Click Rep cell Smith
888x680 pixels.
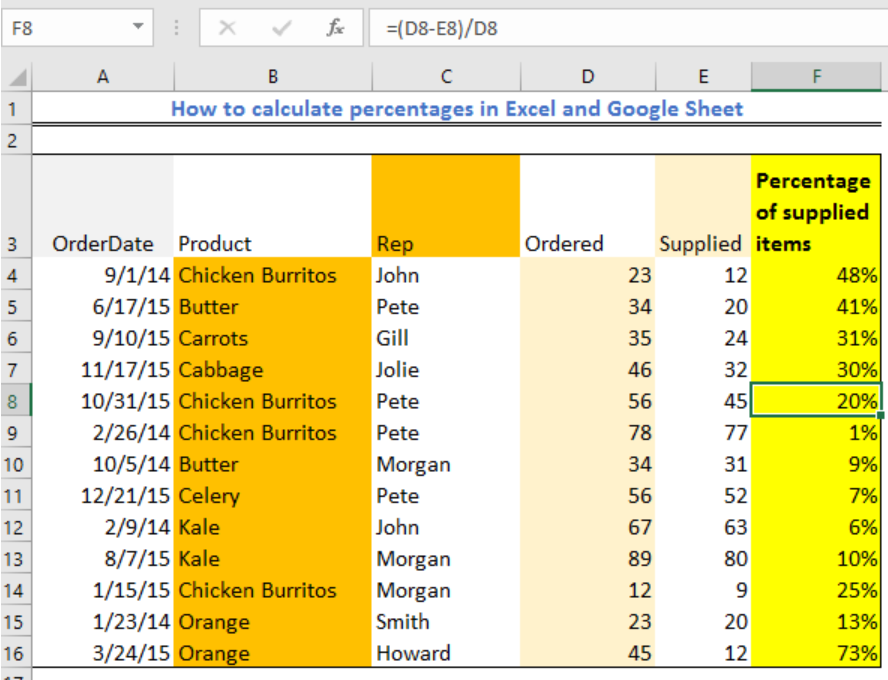point(446,622)
